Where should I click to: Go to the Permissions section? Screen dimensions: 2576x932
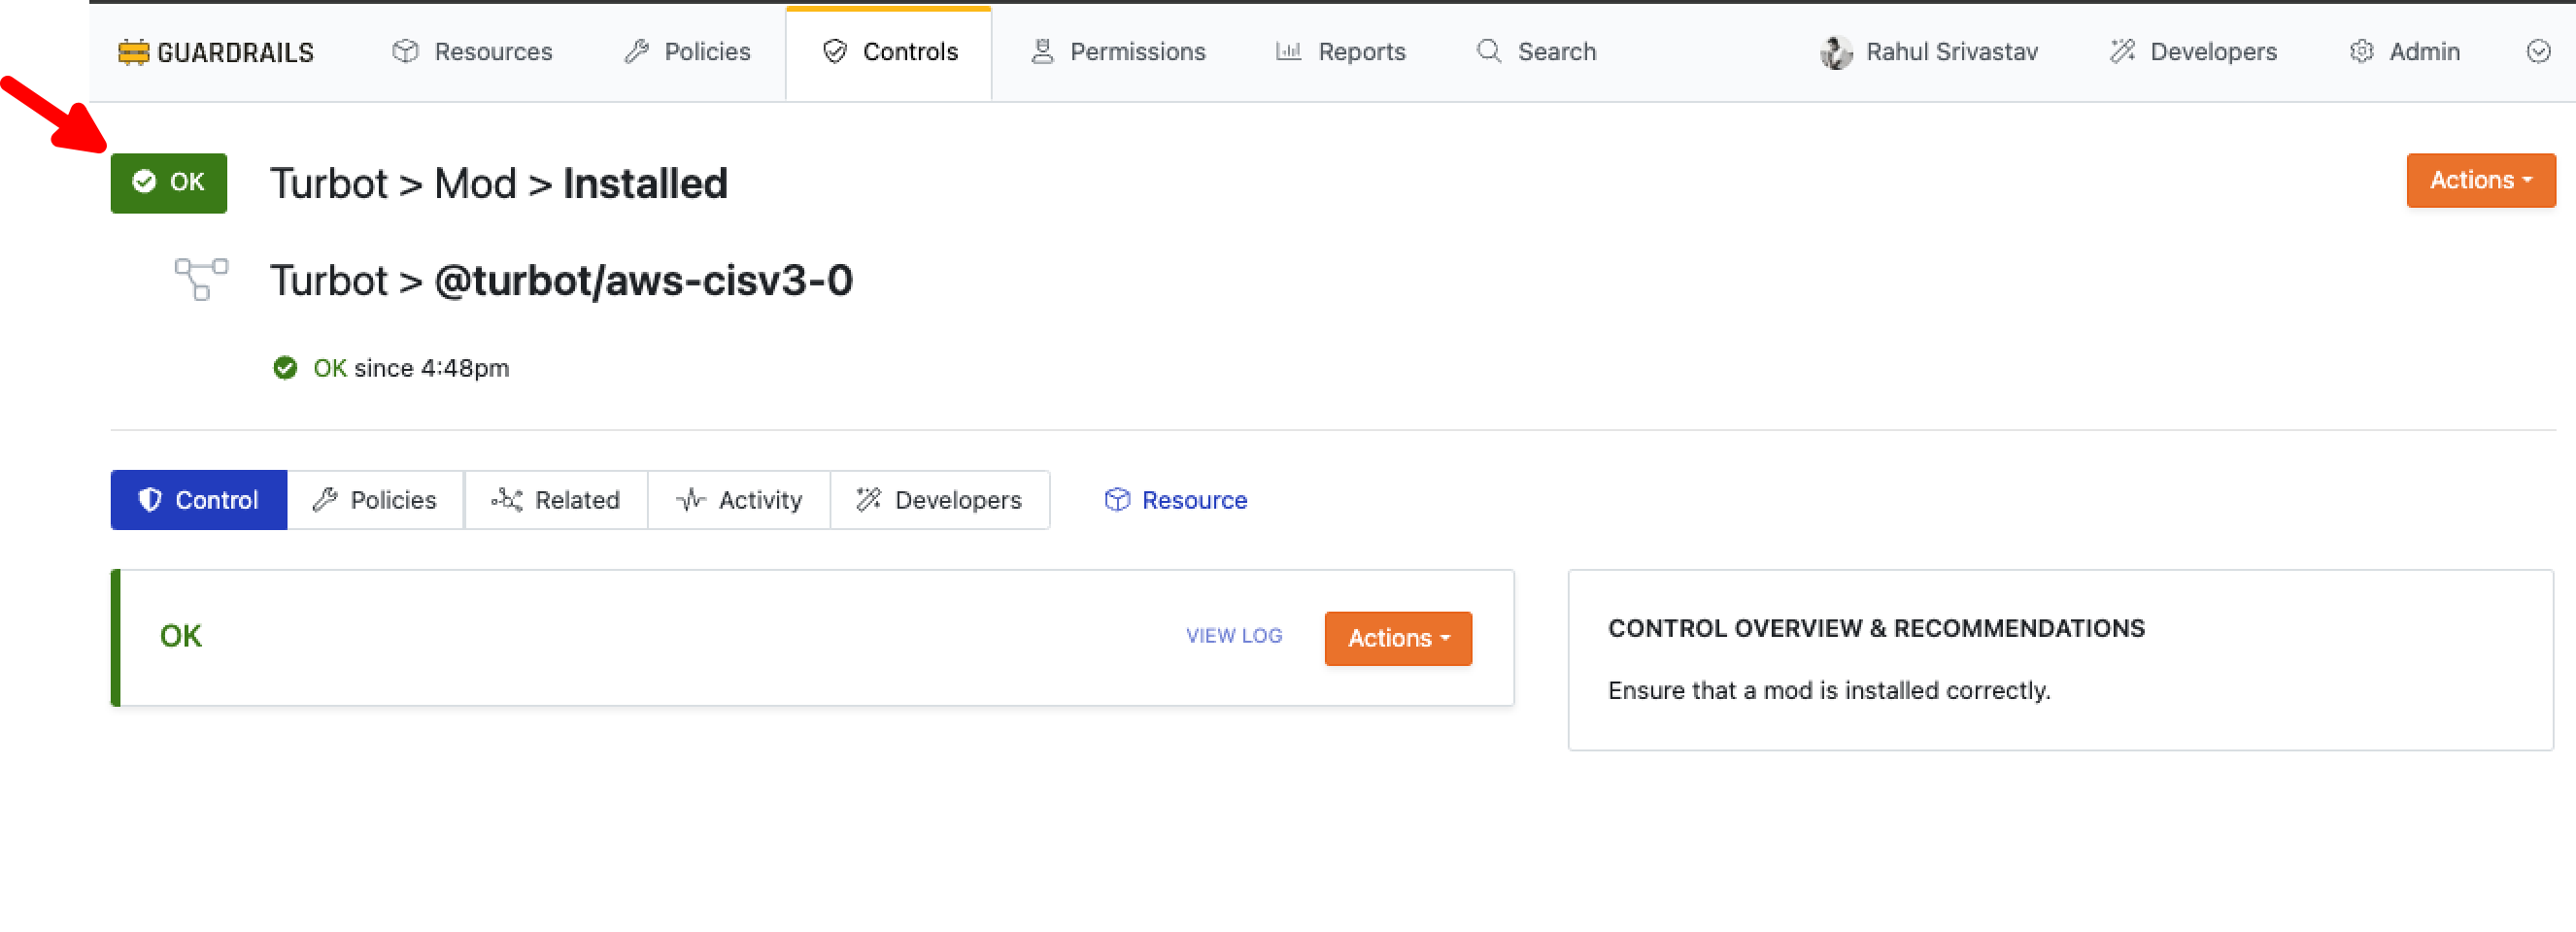(1118, 52)
